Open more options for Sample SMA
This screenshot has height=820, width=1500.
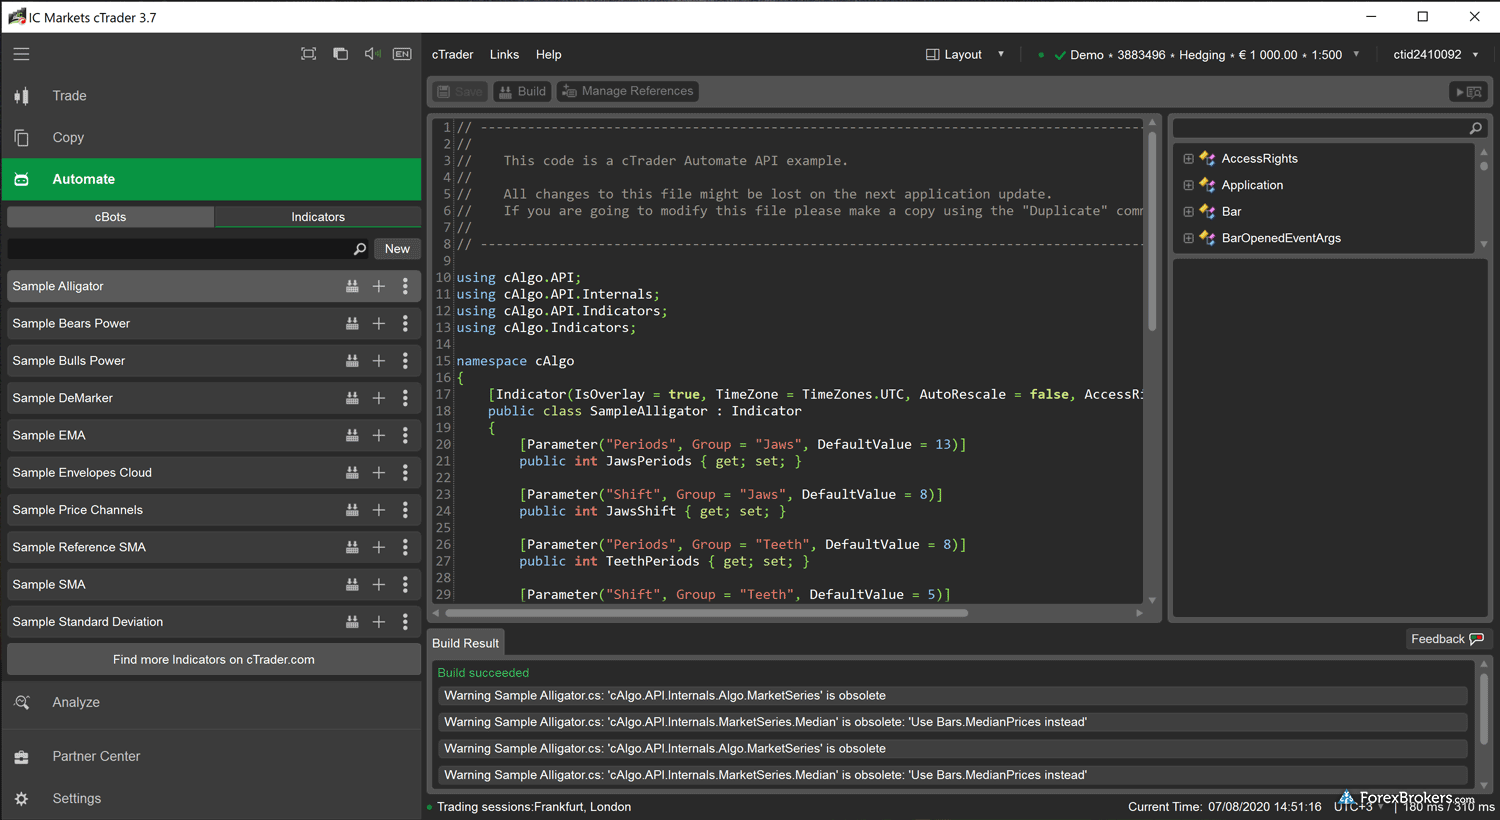pyautogui.click(x=405, y=585)
